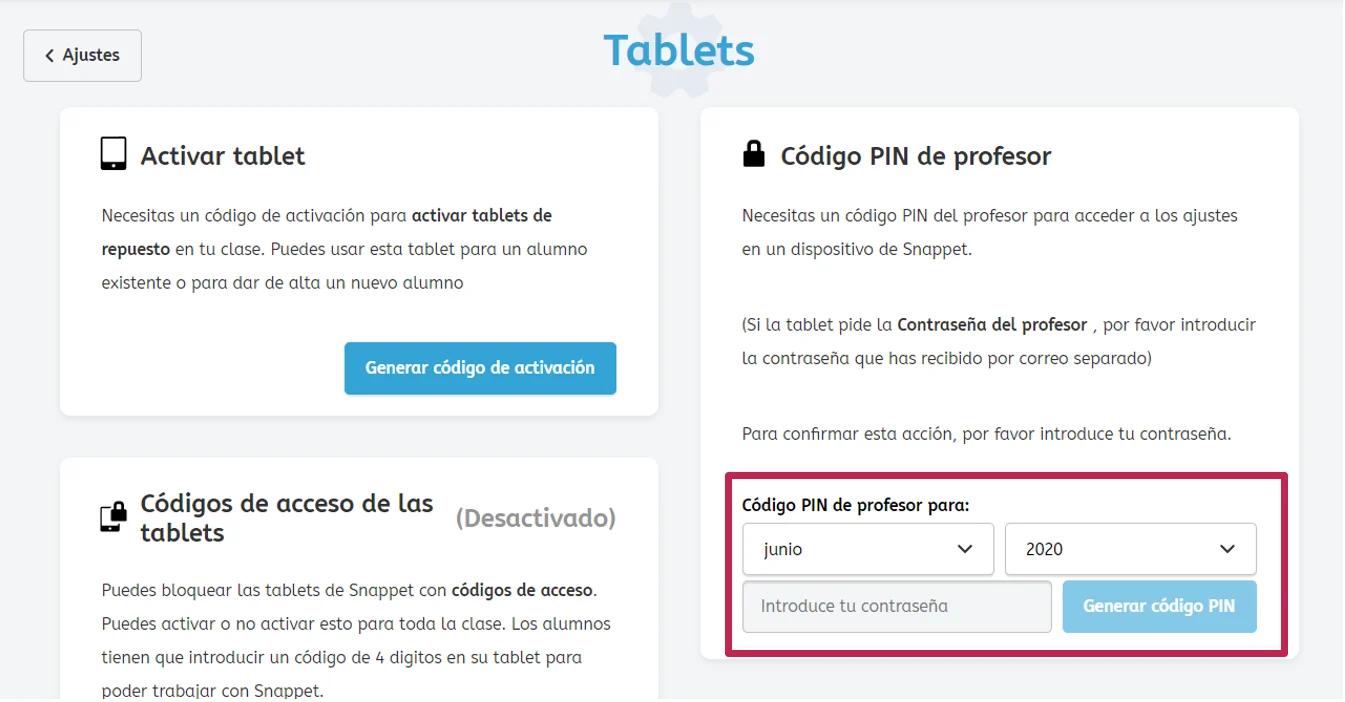Viewport: 1345px width, 702px height.
Task: Click the locked-tablet icon for Códigos de acceso
Action: [x=114, y=516]
